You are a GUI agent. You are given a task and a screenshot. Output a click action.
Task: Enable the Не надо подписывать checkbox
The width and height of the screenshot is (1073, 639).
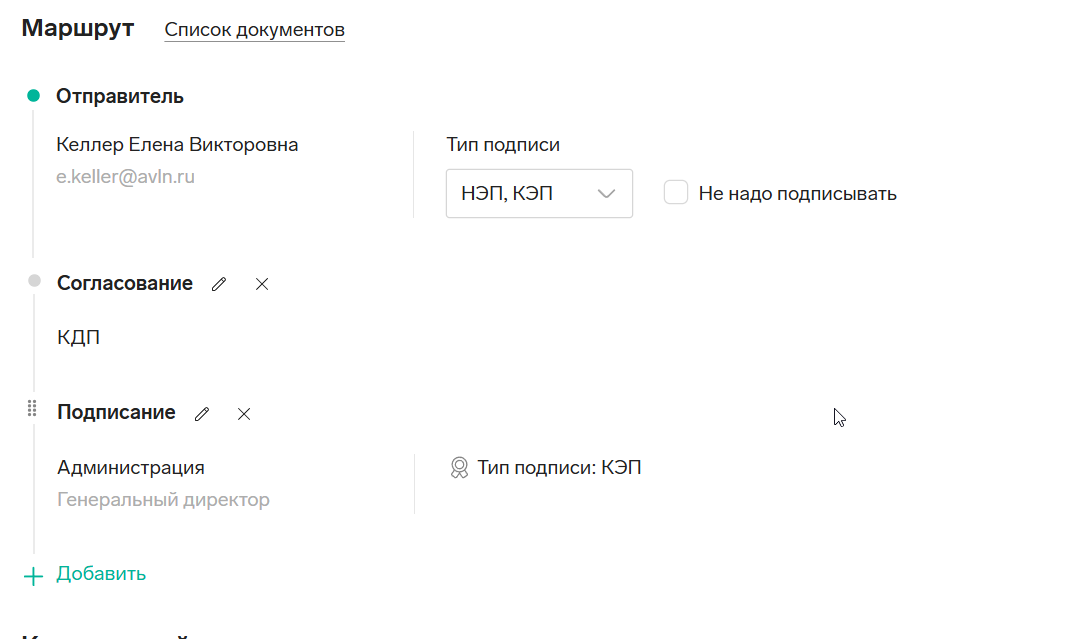676,192
